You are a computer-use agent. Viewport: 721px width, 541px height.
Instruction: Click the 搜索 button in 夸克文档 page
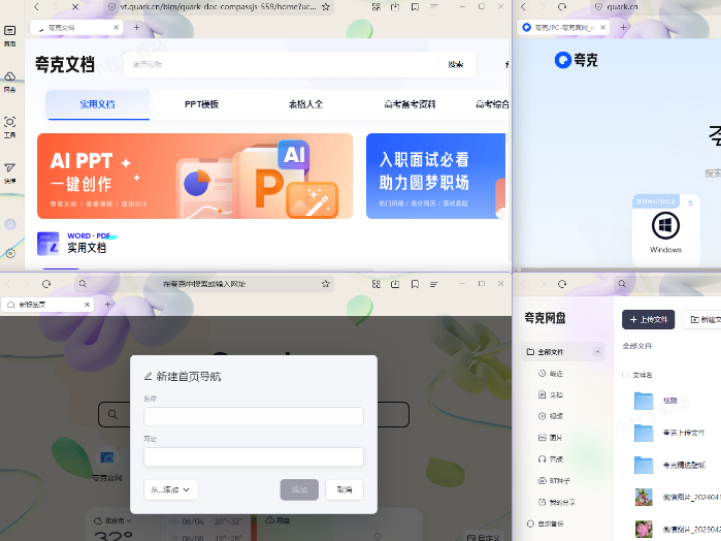click(456, 64)
